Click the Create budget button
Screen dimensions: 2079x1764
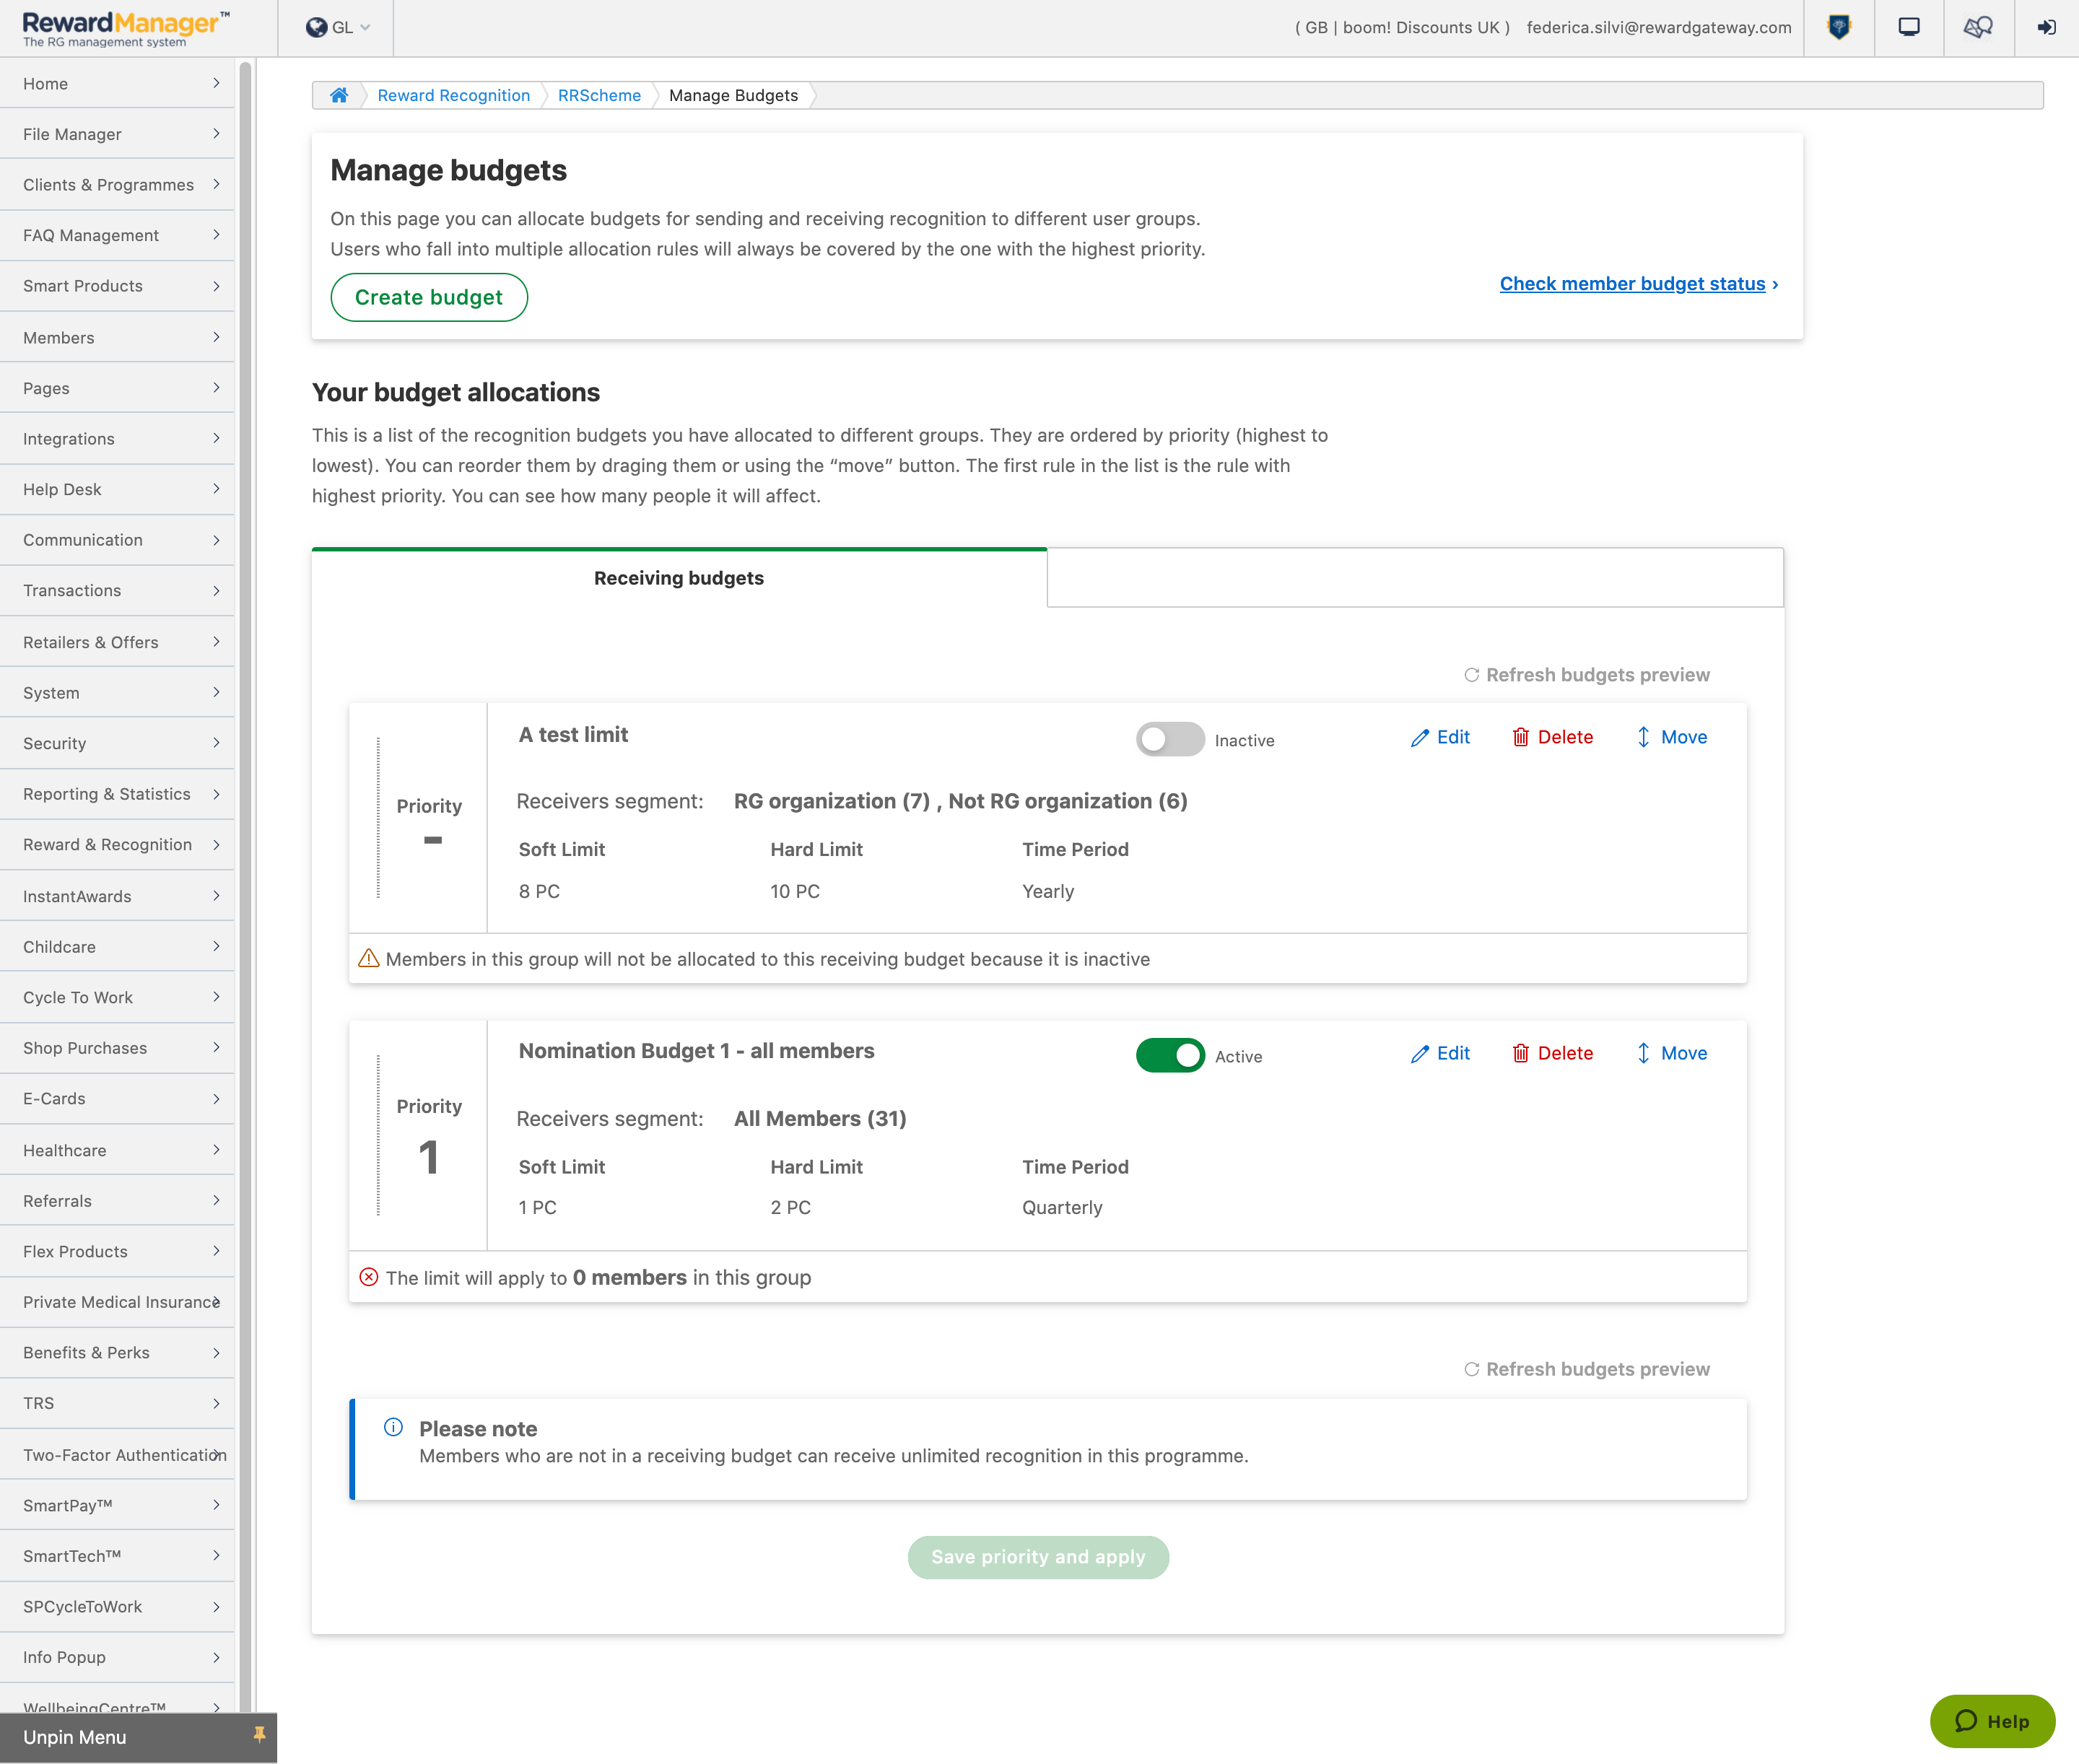coord(429,297)
